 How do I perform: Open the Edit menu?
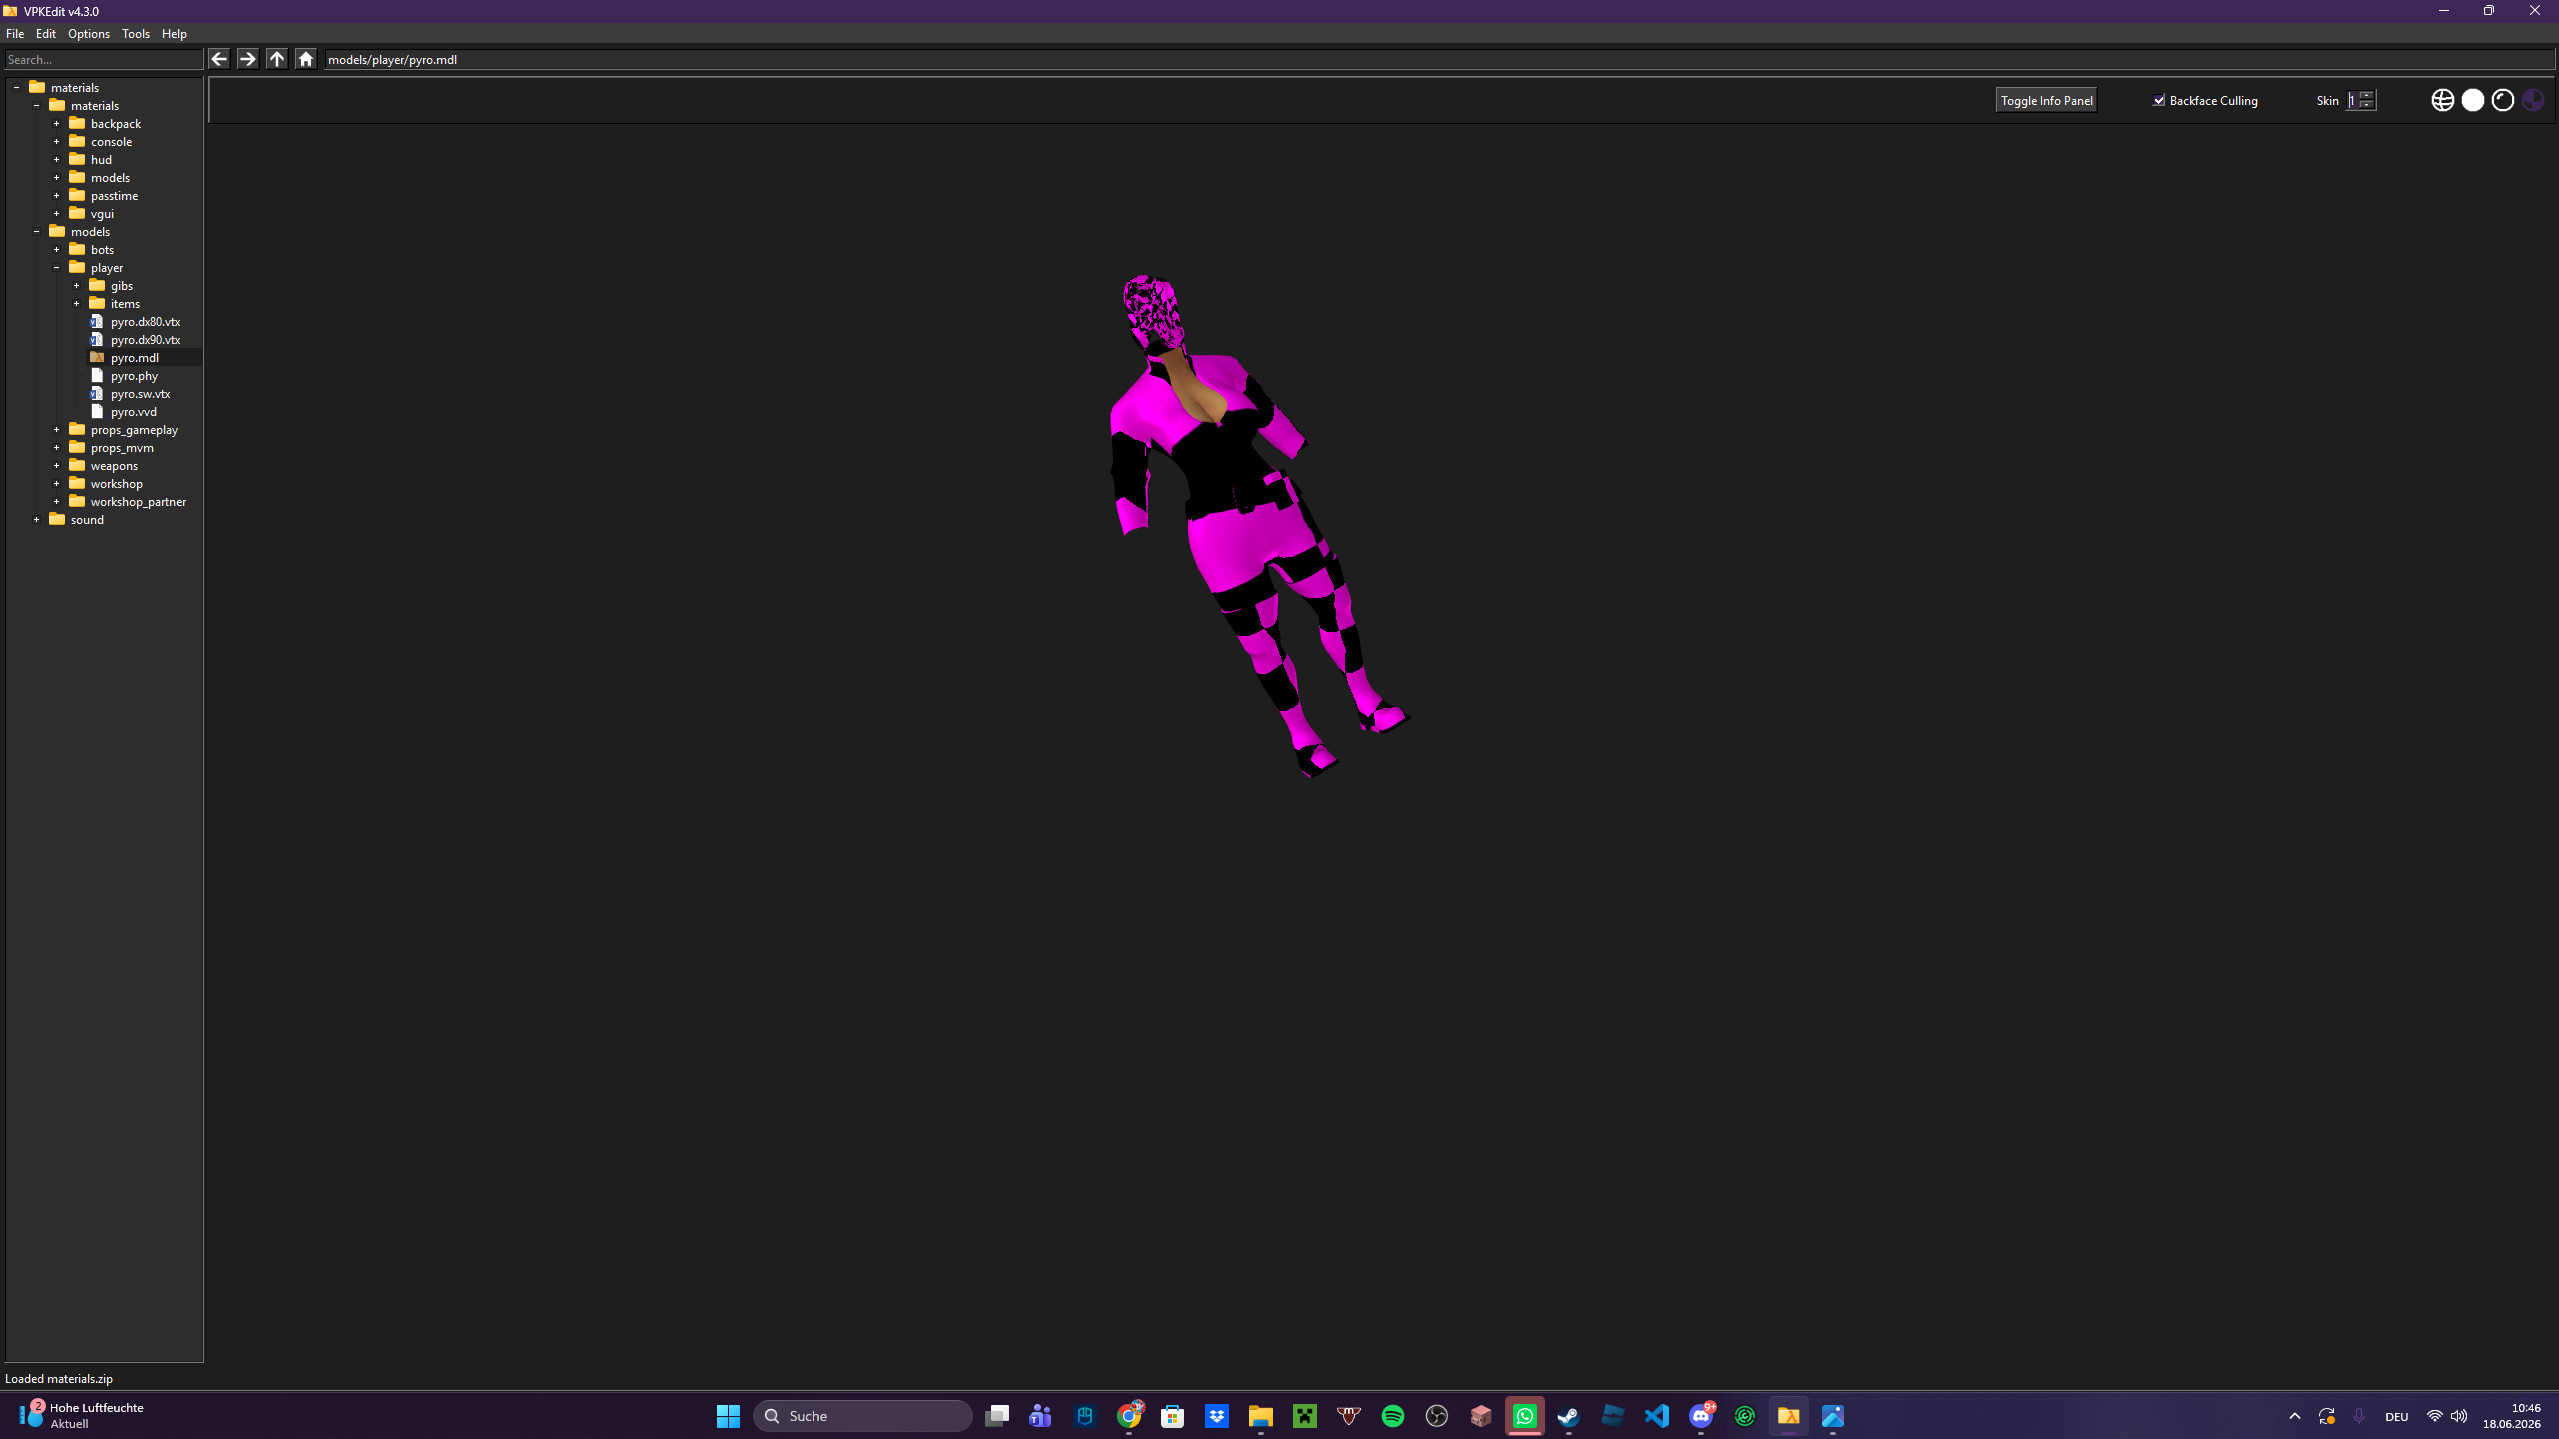tap(46, 34)
